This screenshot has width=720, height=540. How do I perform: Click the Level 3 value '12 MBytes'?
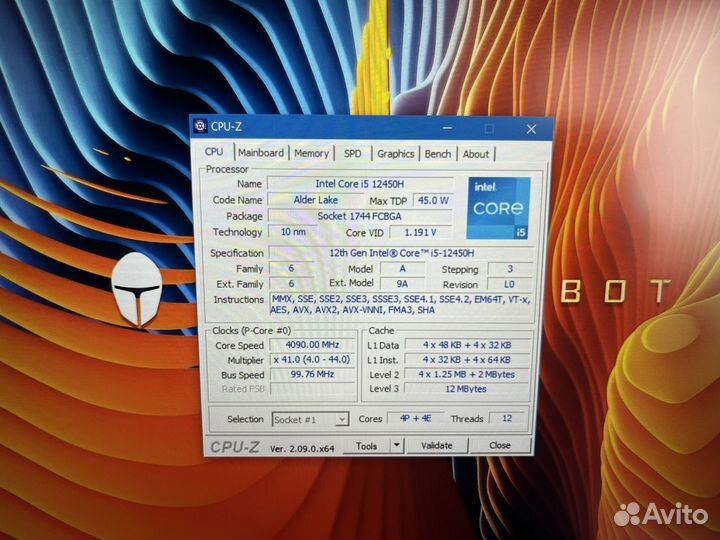(467, 388)
